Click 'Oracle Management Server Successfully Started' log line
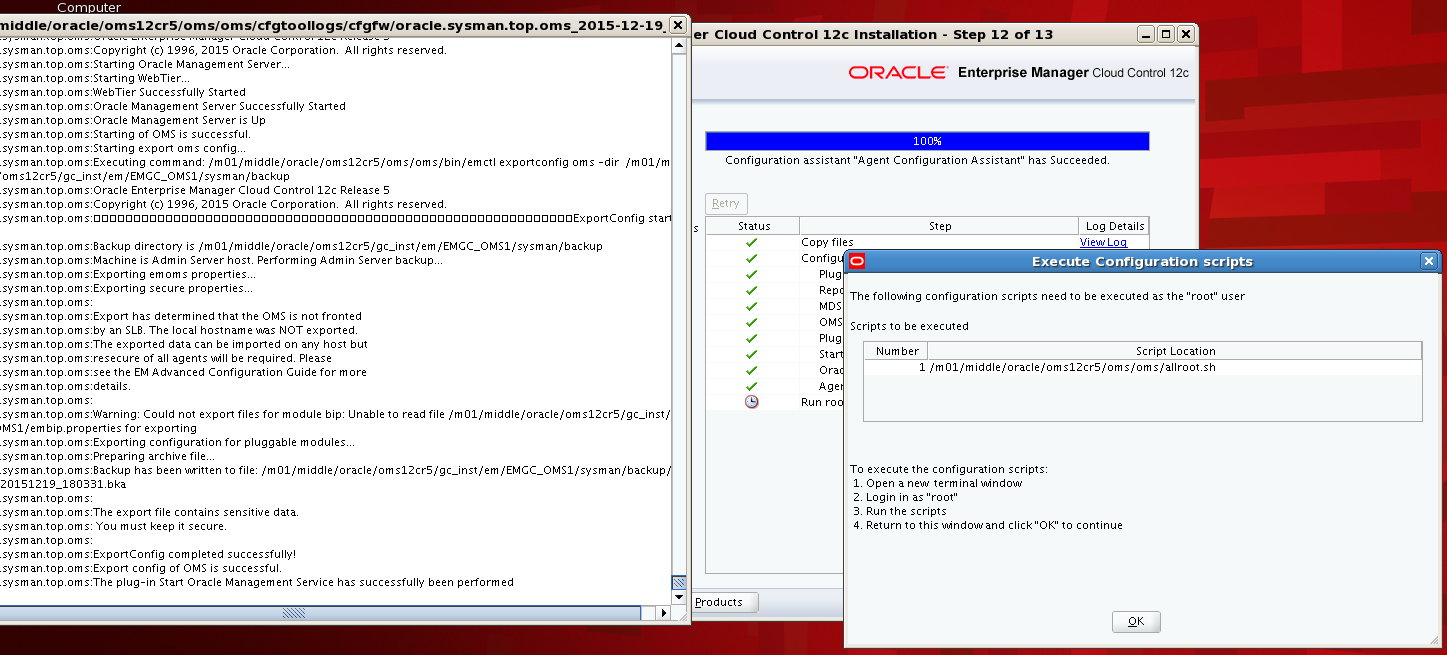This screenshot has height=655, width=1447. [x=219, y=106]
